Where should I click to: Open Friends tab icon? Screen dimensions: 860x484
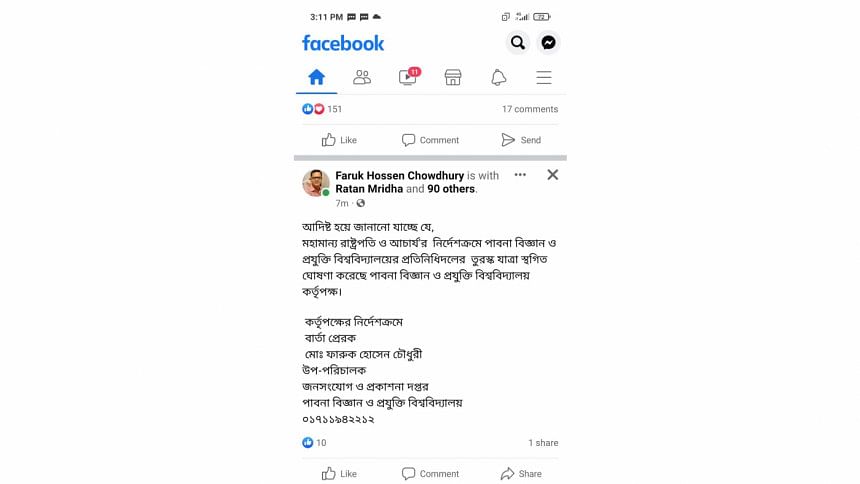click(362, 77)
